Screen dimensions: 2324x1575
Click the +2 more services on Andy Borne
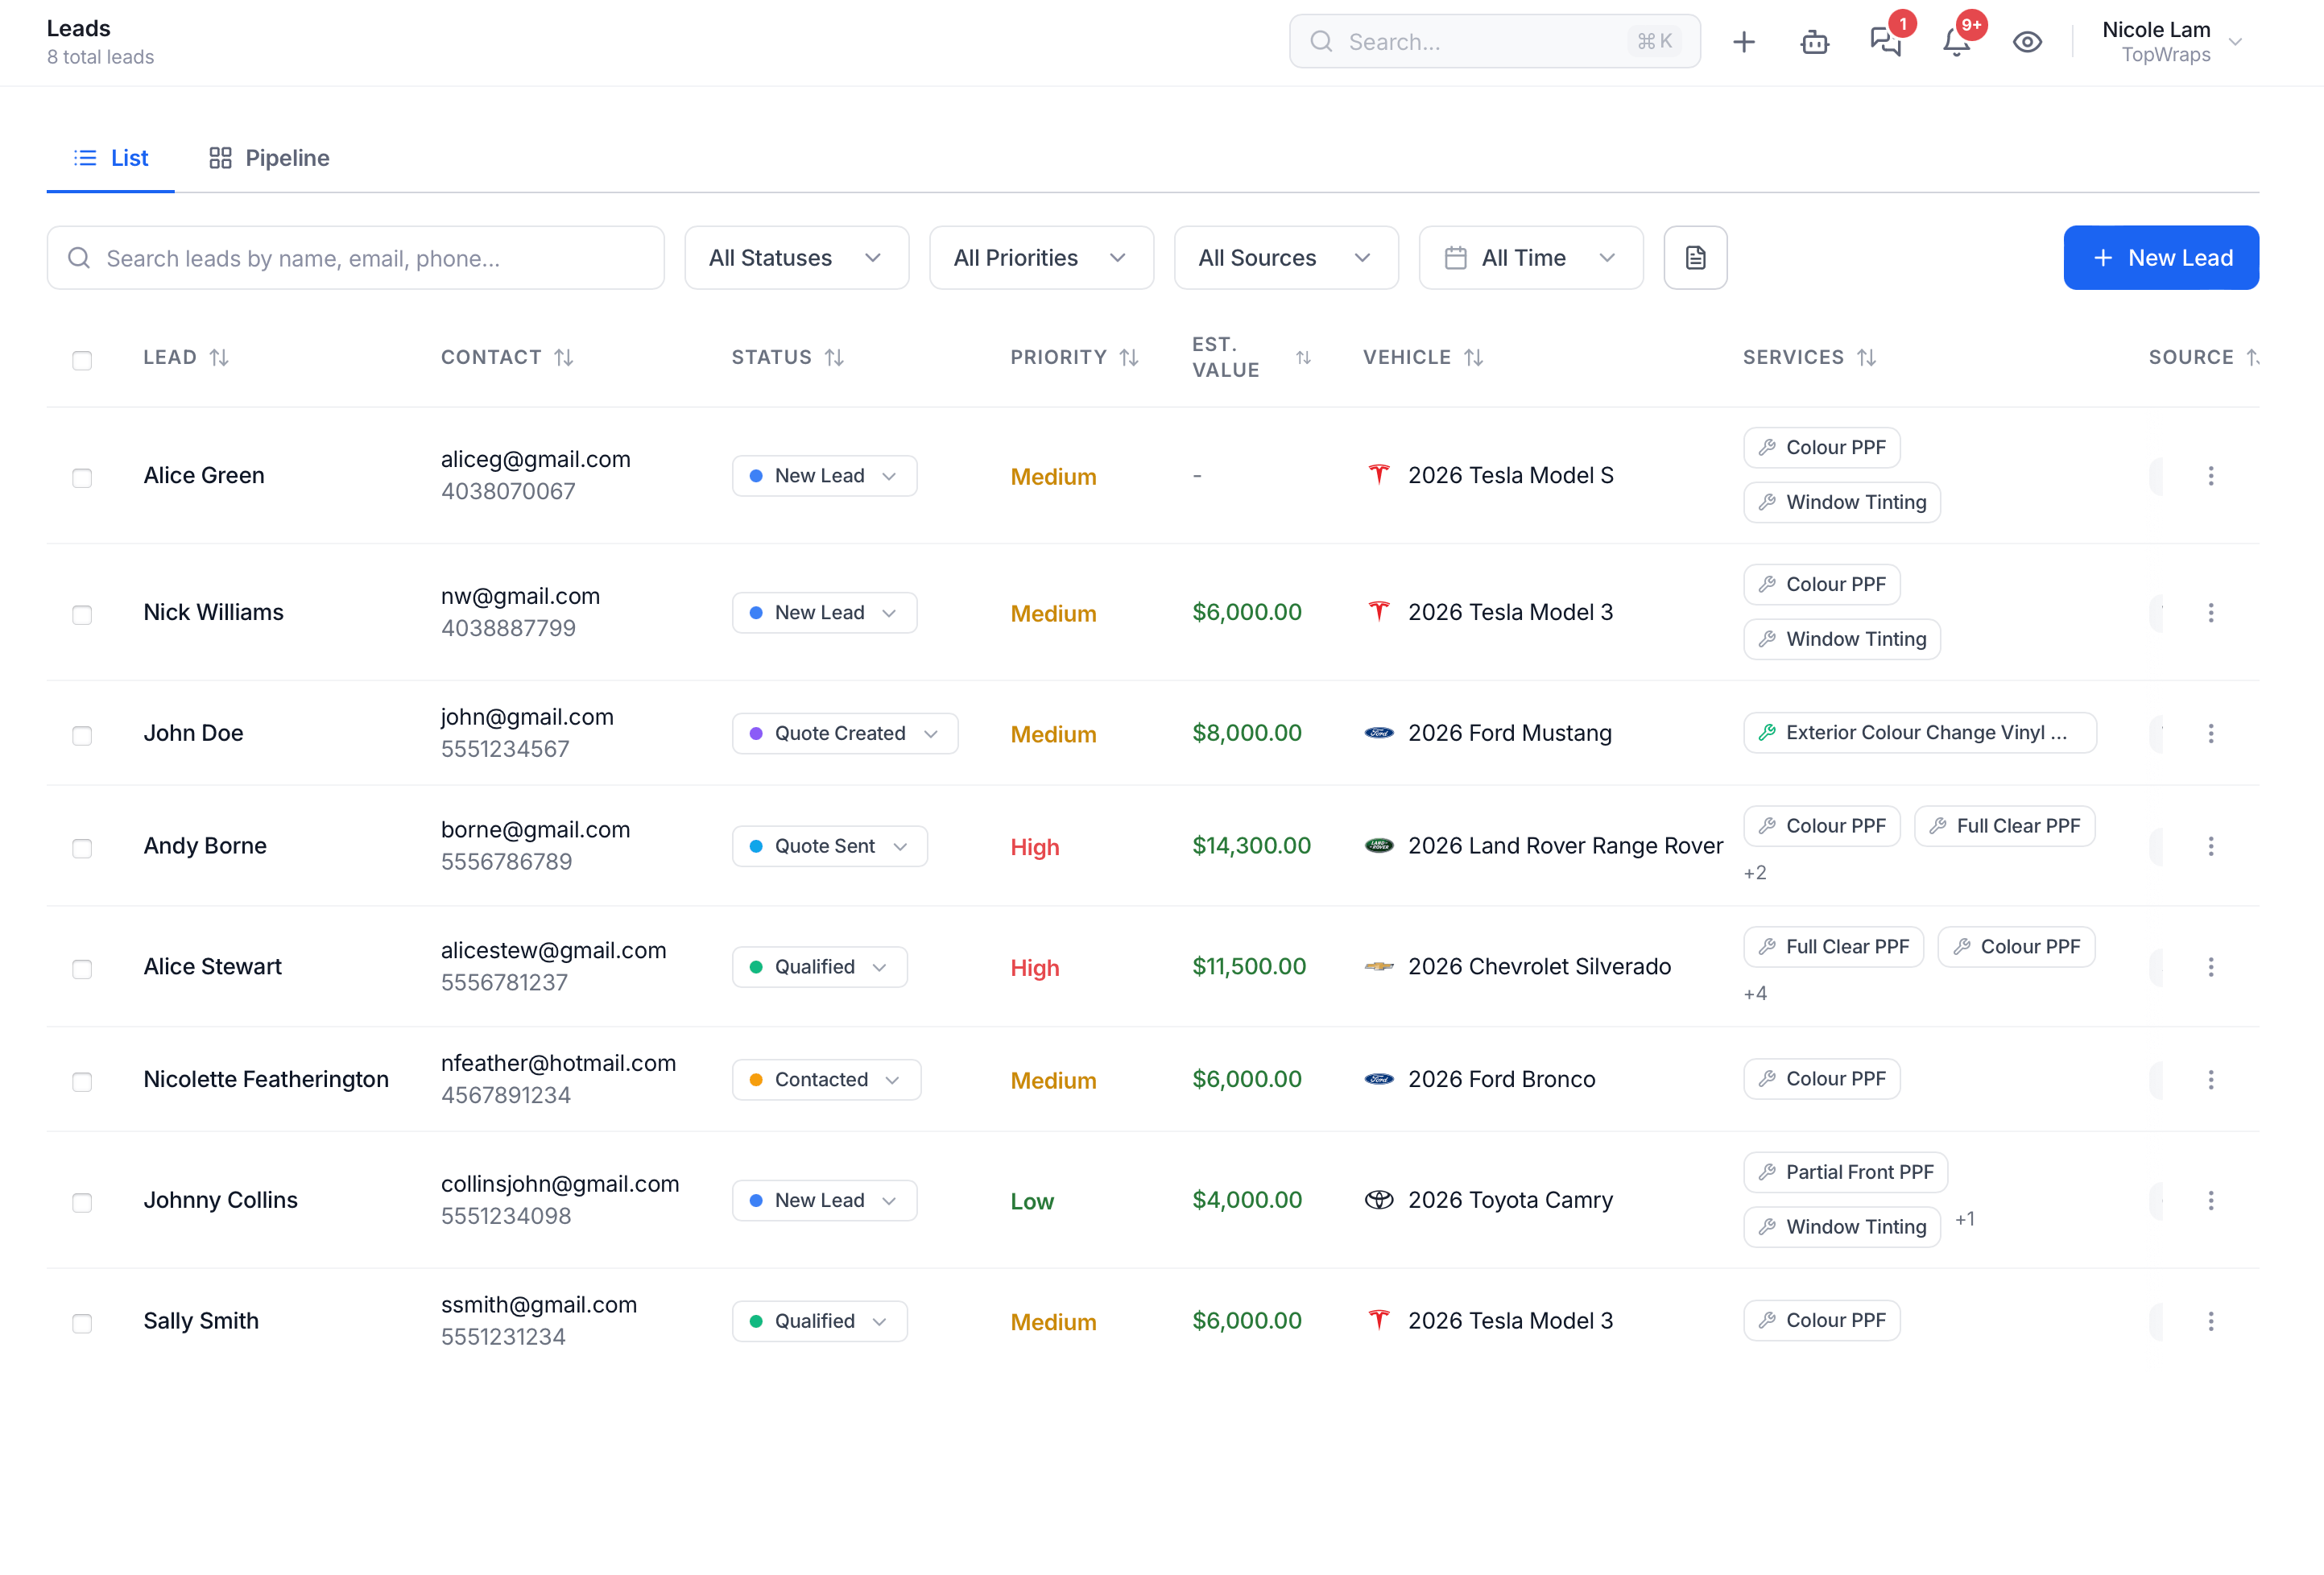coord(1755,873)
